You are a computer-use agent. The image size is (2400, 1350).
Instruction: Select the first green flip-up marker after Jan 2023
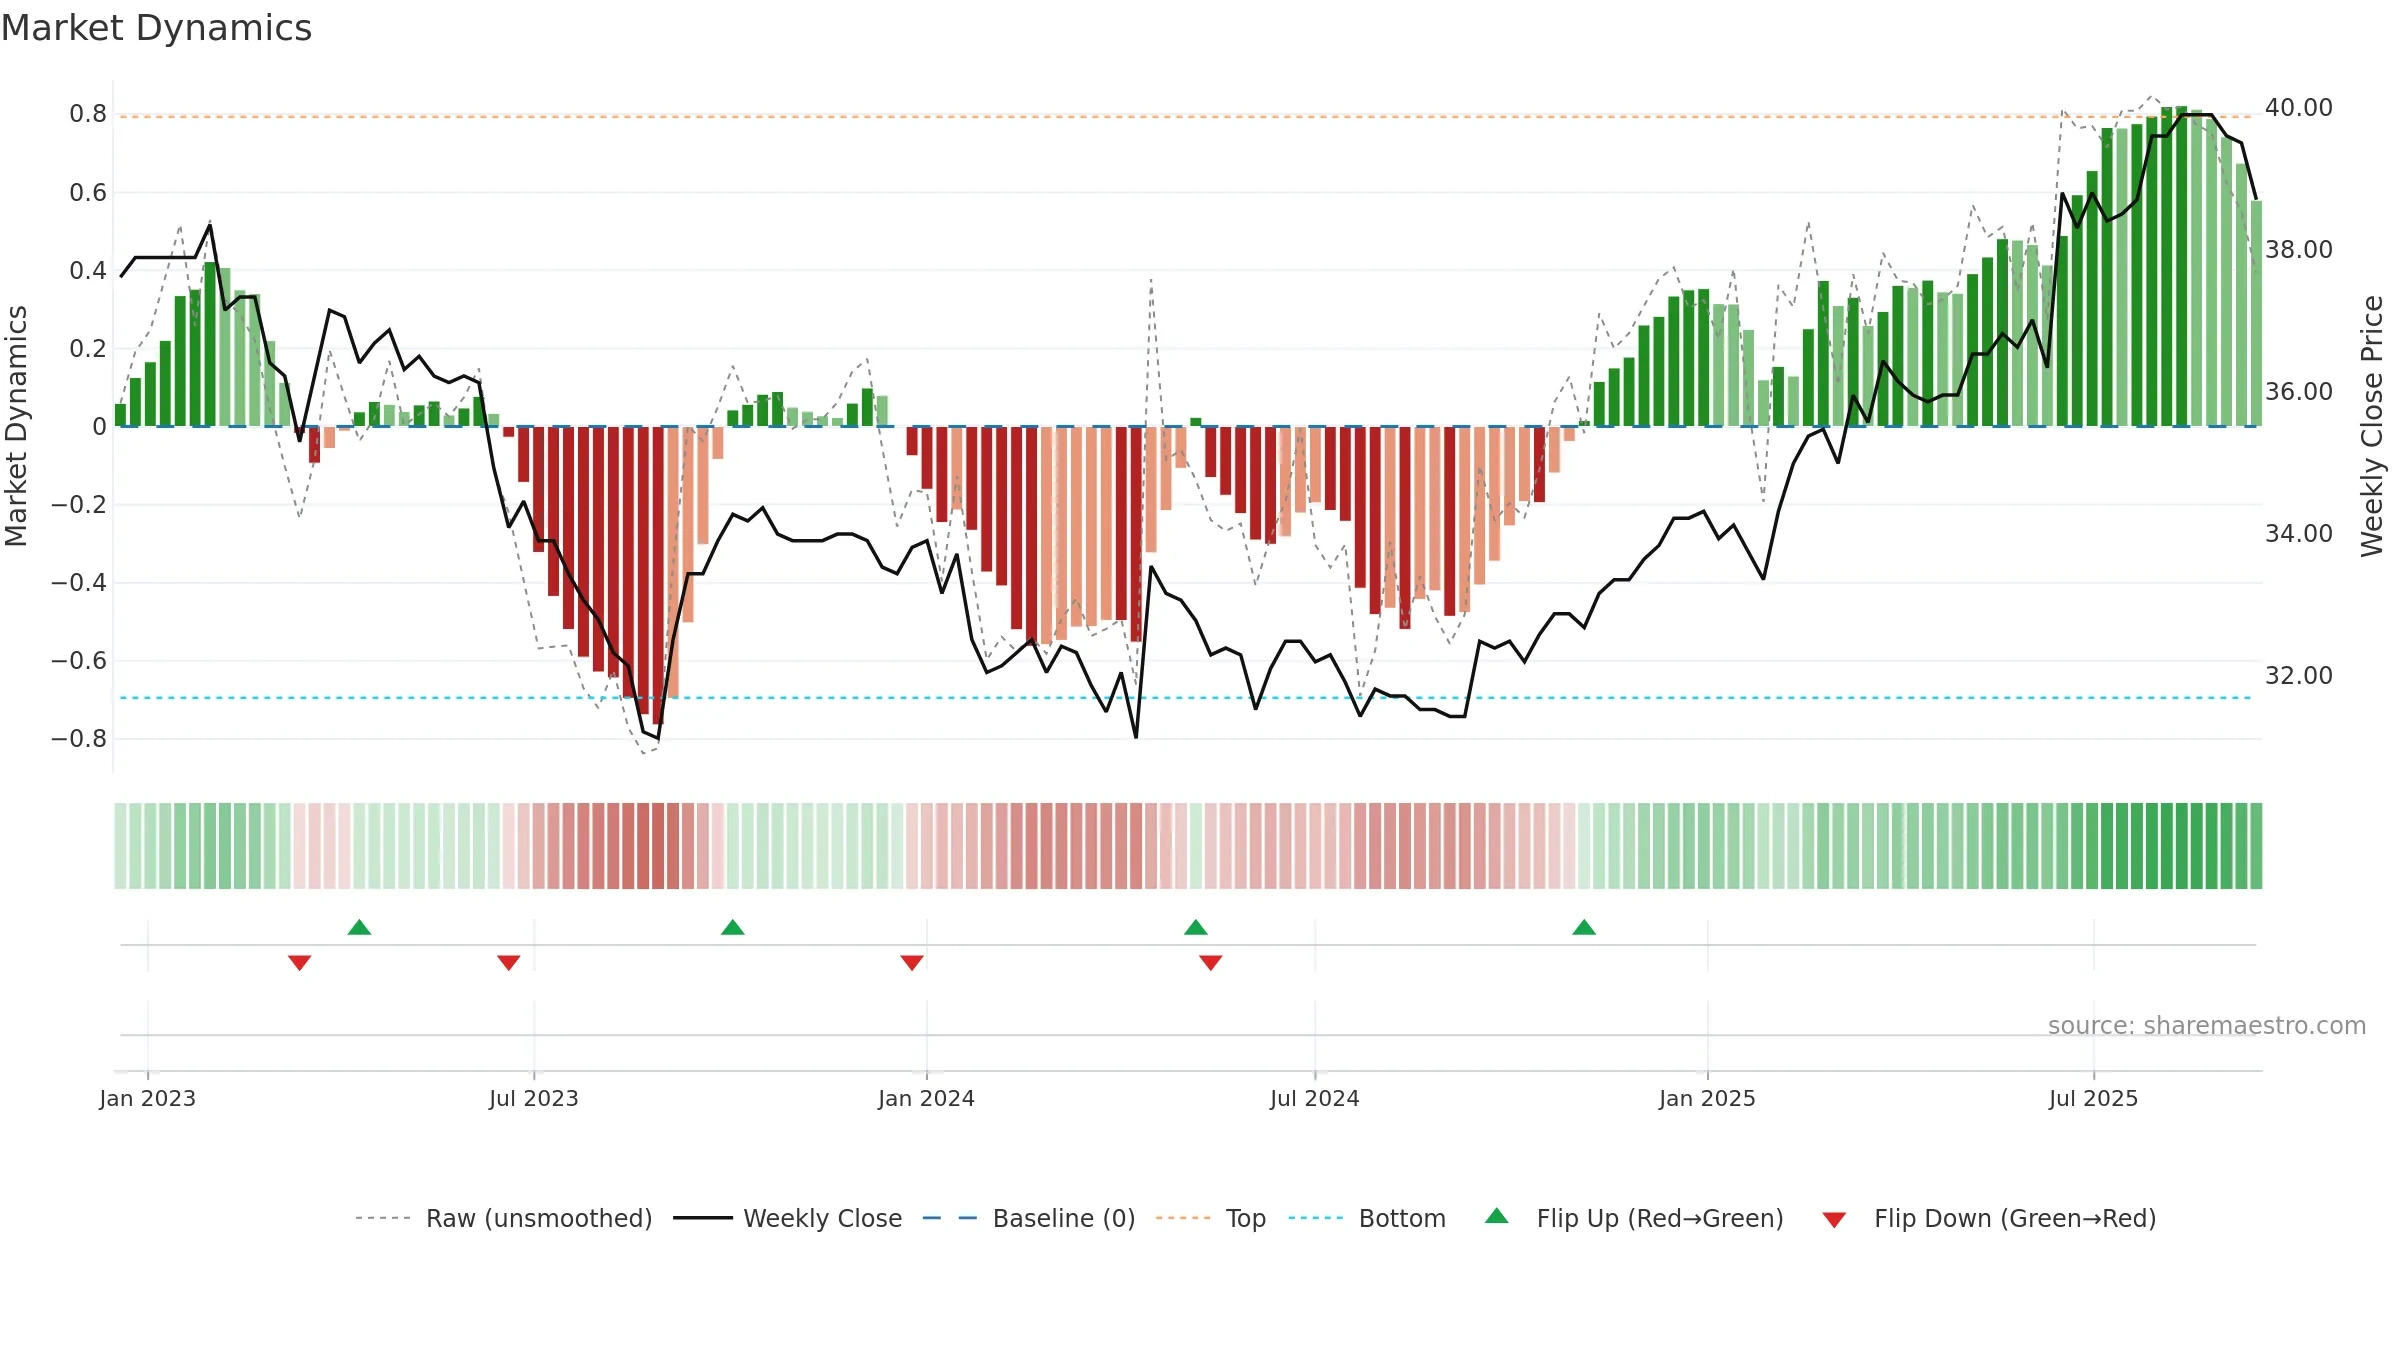[x=359, y=927]
